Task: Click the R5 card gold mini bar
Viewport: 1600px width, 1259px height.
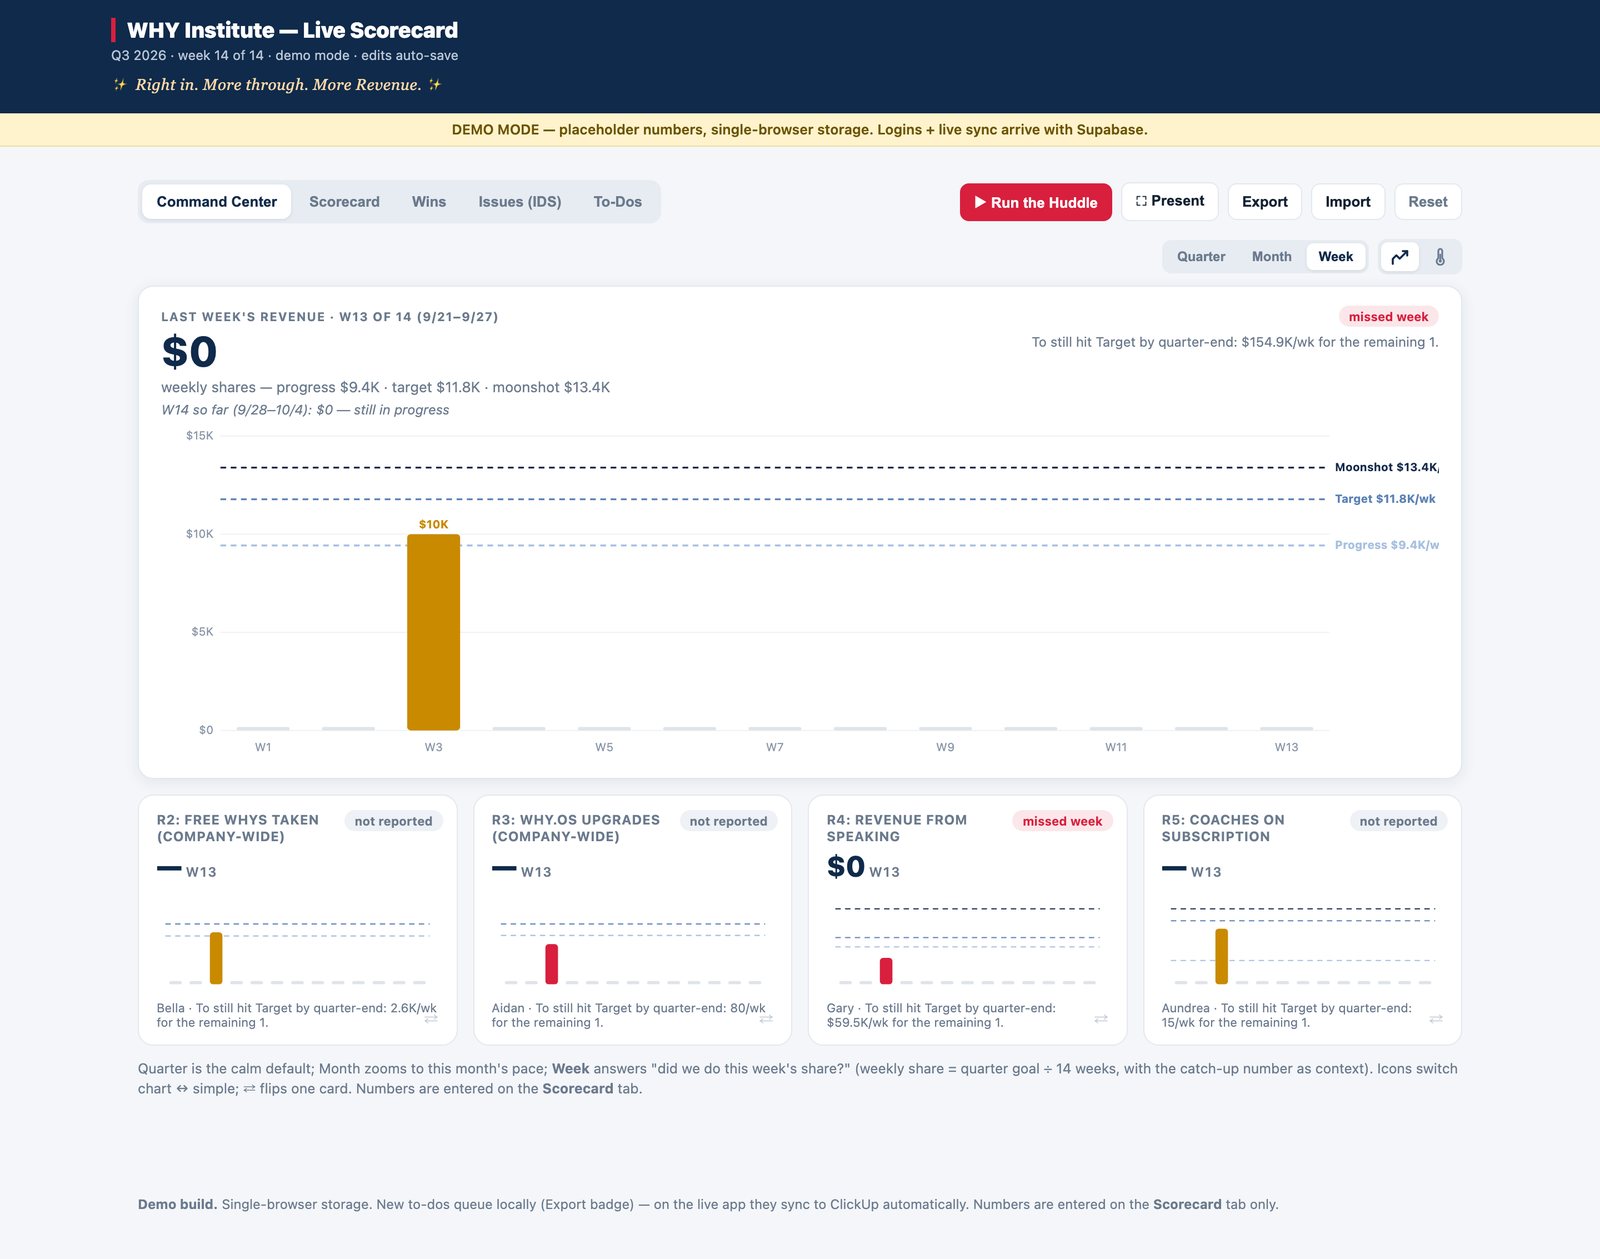Action: (x=1221, y=956)
